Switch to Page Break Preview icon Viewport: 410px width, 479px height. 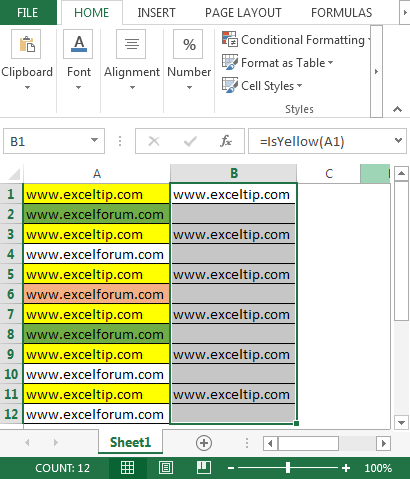(x=204, y=468)
